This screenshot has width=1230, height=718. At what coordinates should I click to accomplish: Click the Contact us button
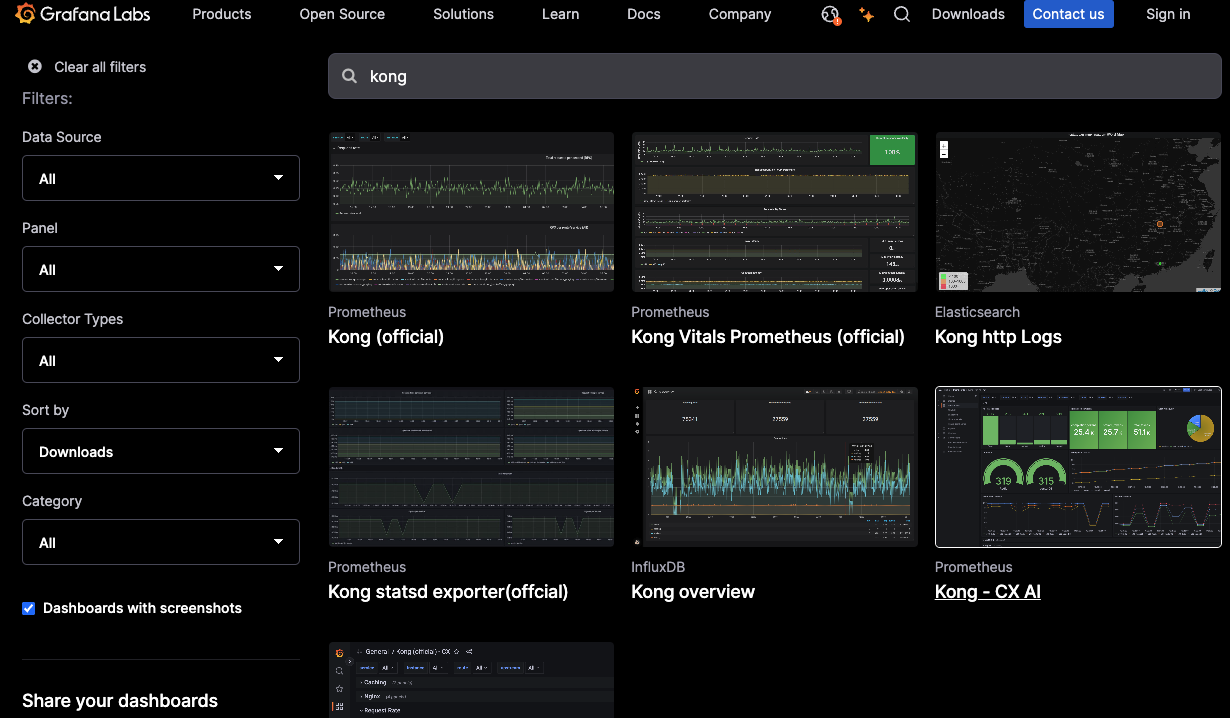click(1068, 14)
